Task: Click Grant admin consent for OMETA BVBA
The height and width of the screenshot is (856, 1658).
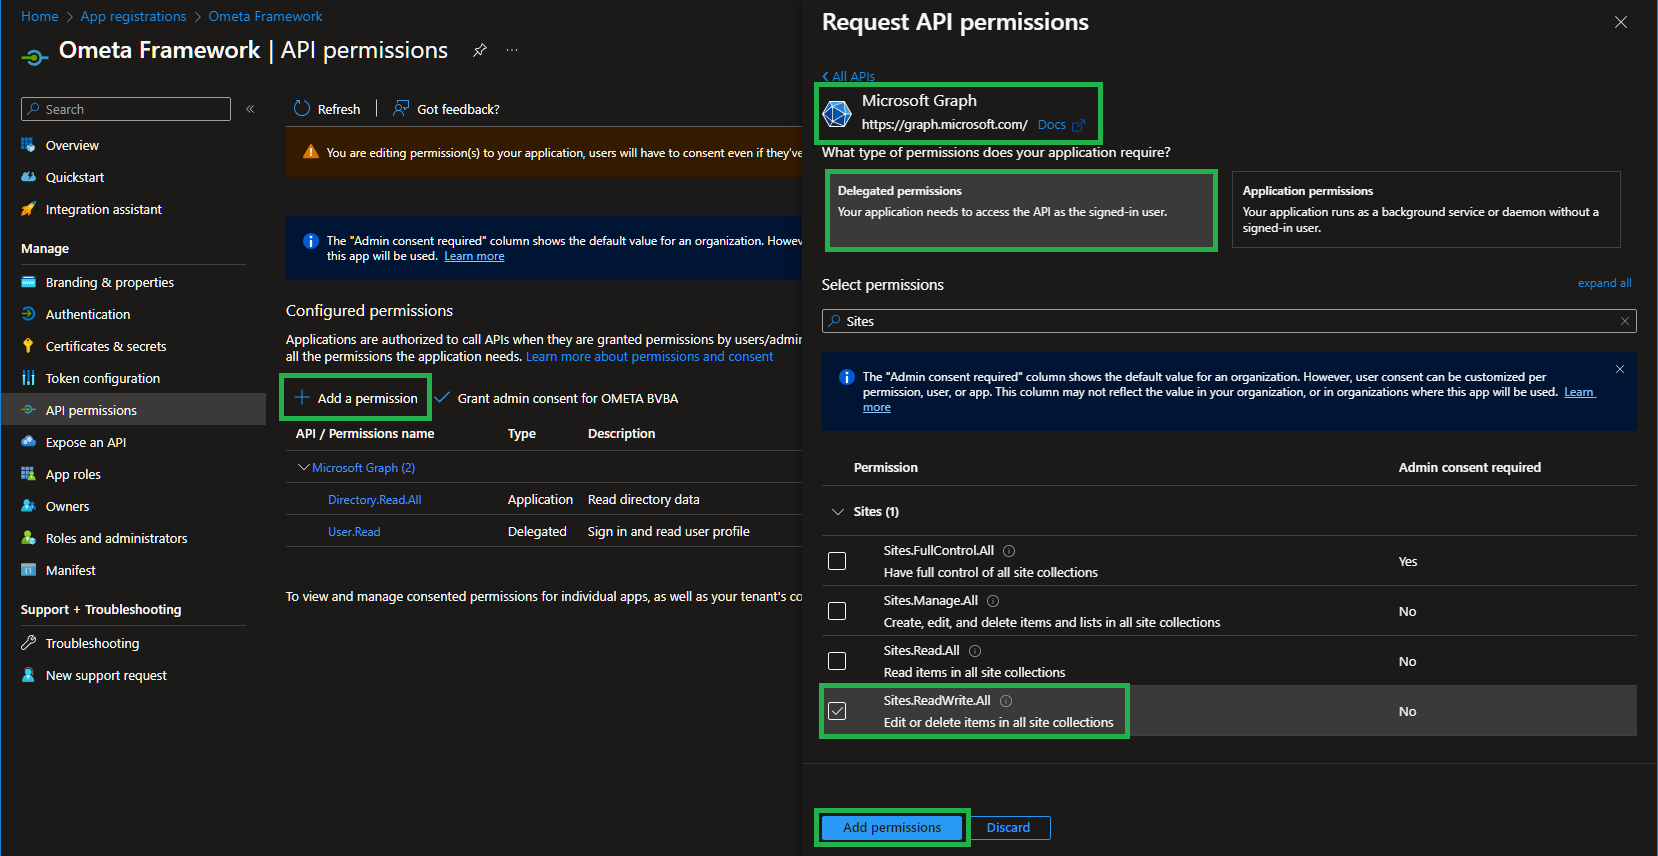Action: point(556,398)
